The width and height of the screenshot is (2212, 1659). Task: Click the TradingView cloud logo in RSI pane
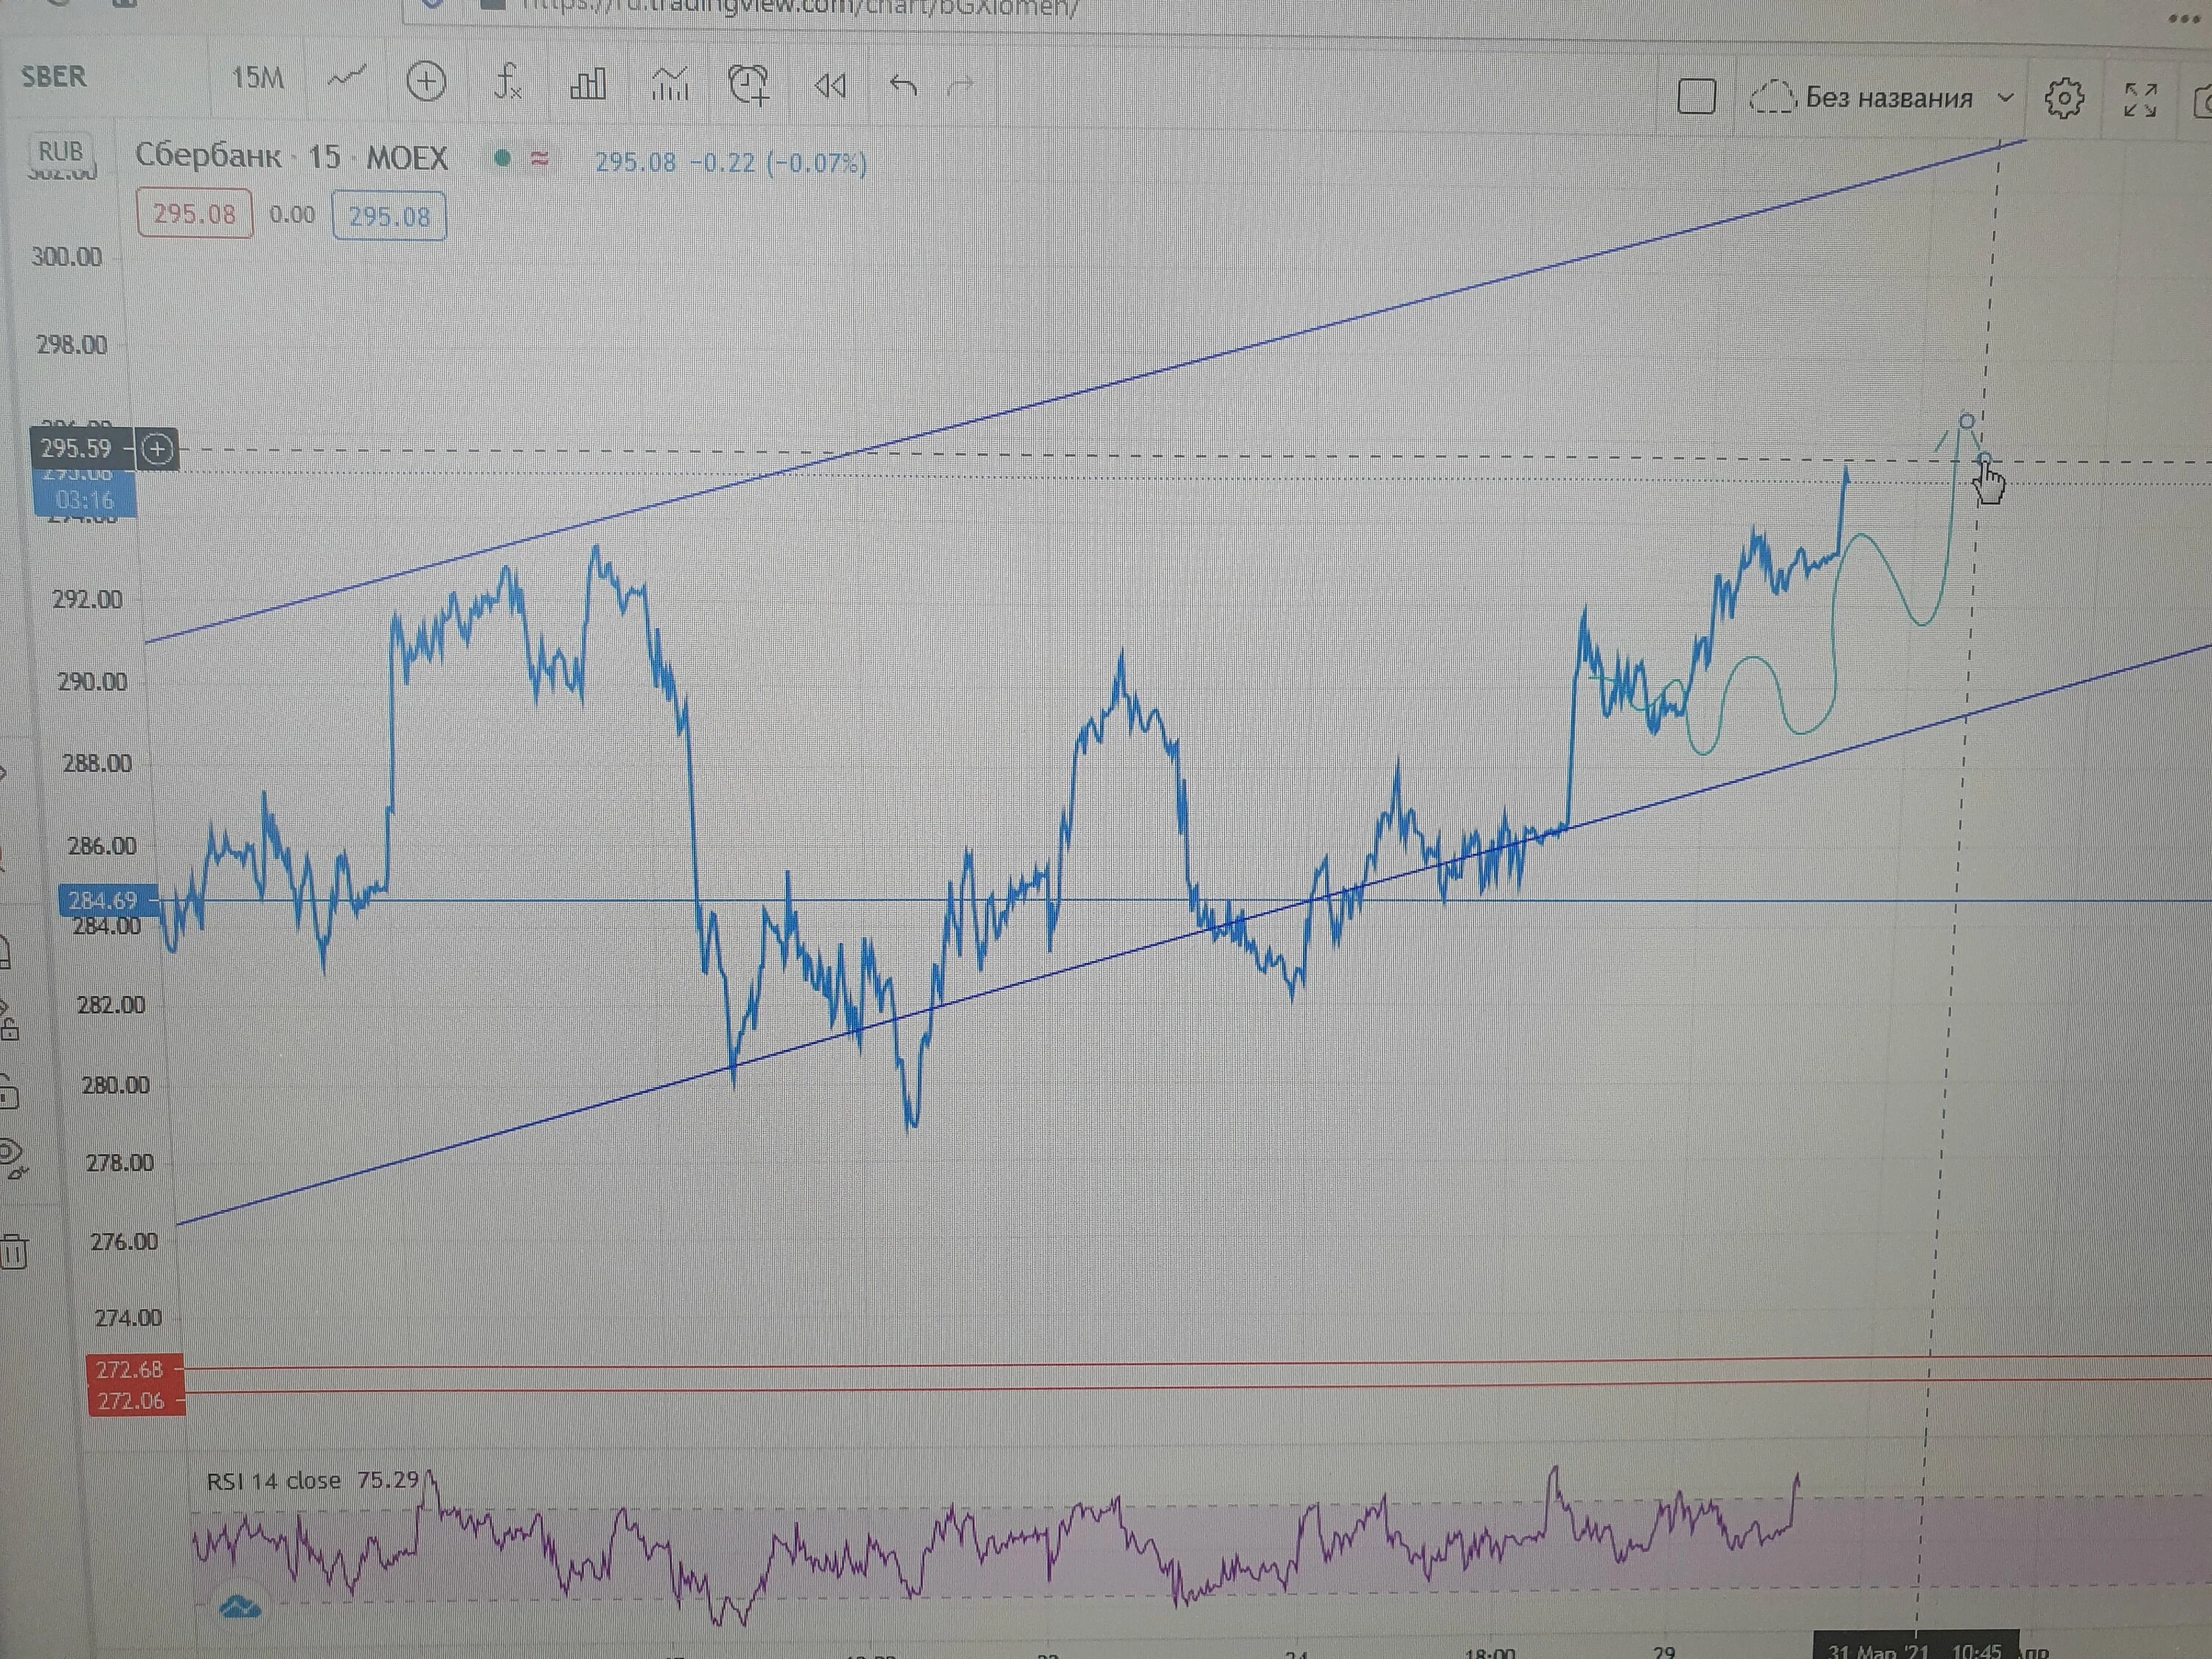[240, 1608]
